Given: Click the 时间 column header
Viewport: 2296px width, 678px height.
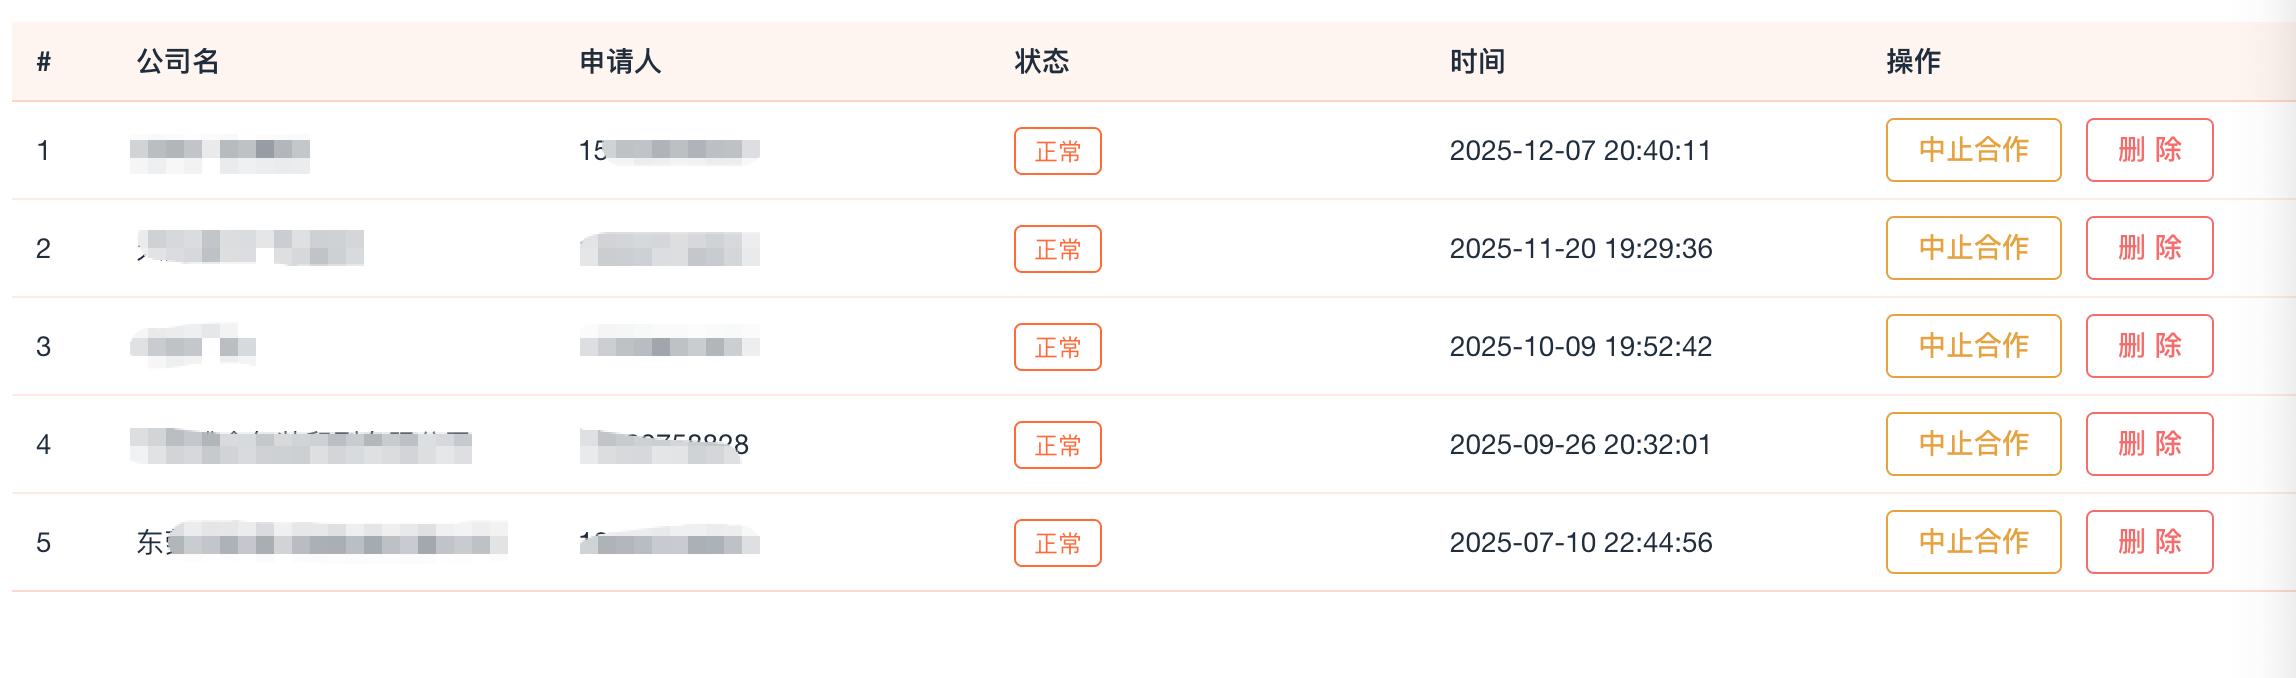Looking at the screenshot, I should [x=1477, y=62].
